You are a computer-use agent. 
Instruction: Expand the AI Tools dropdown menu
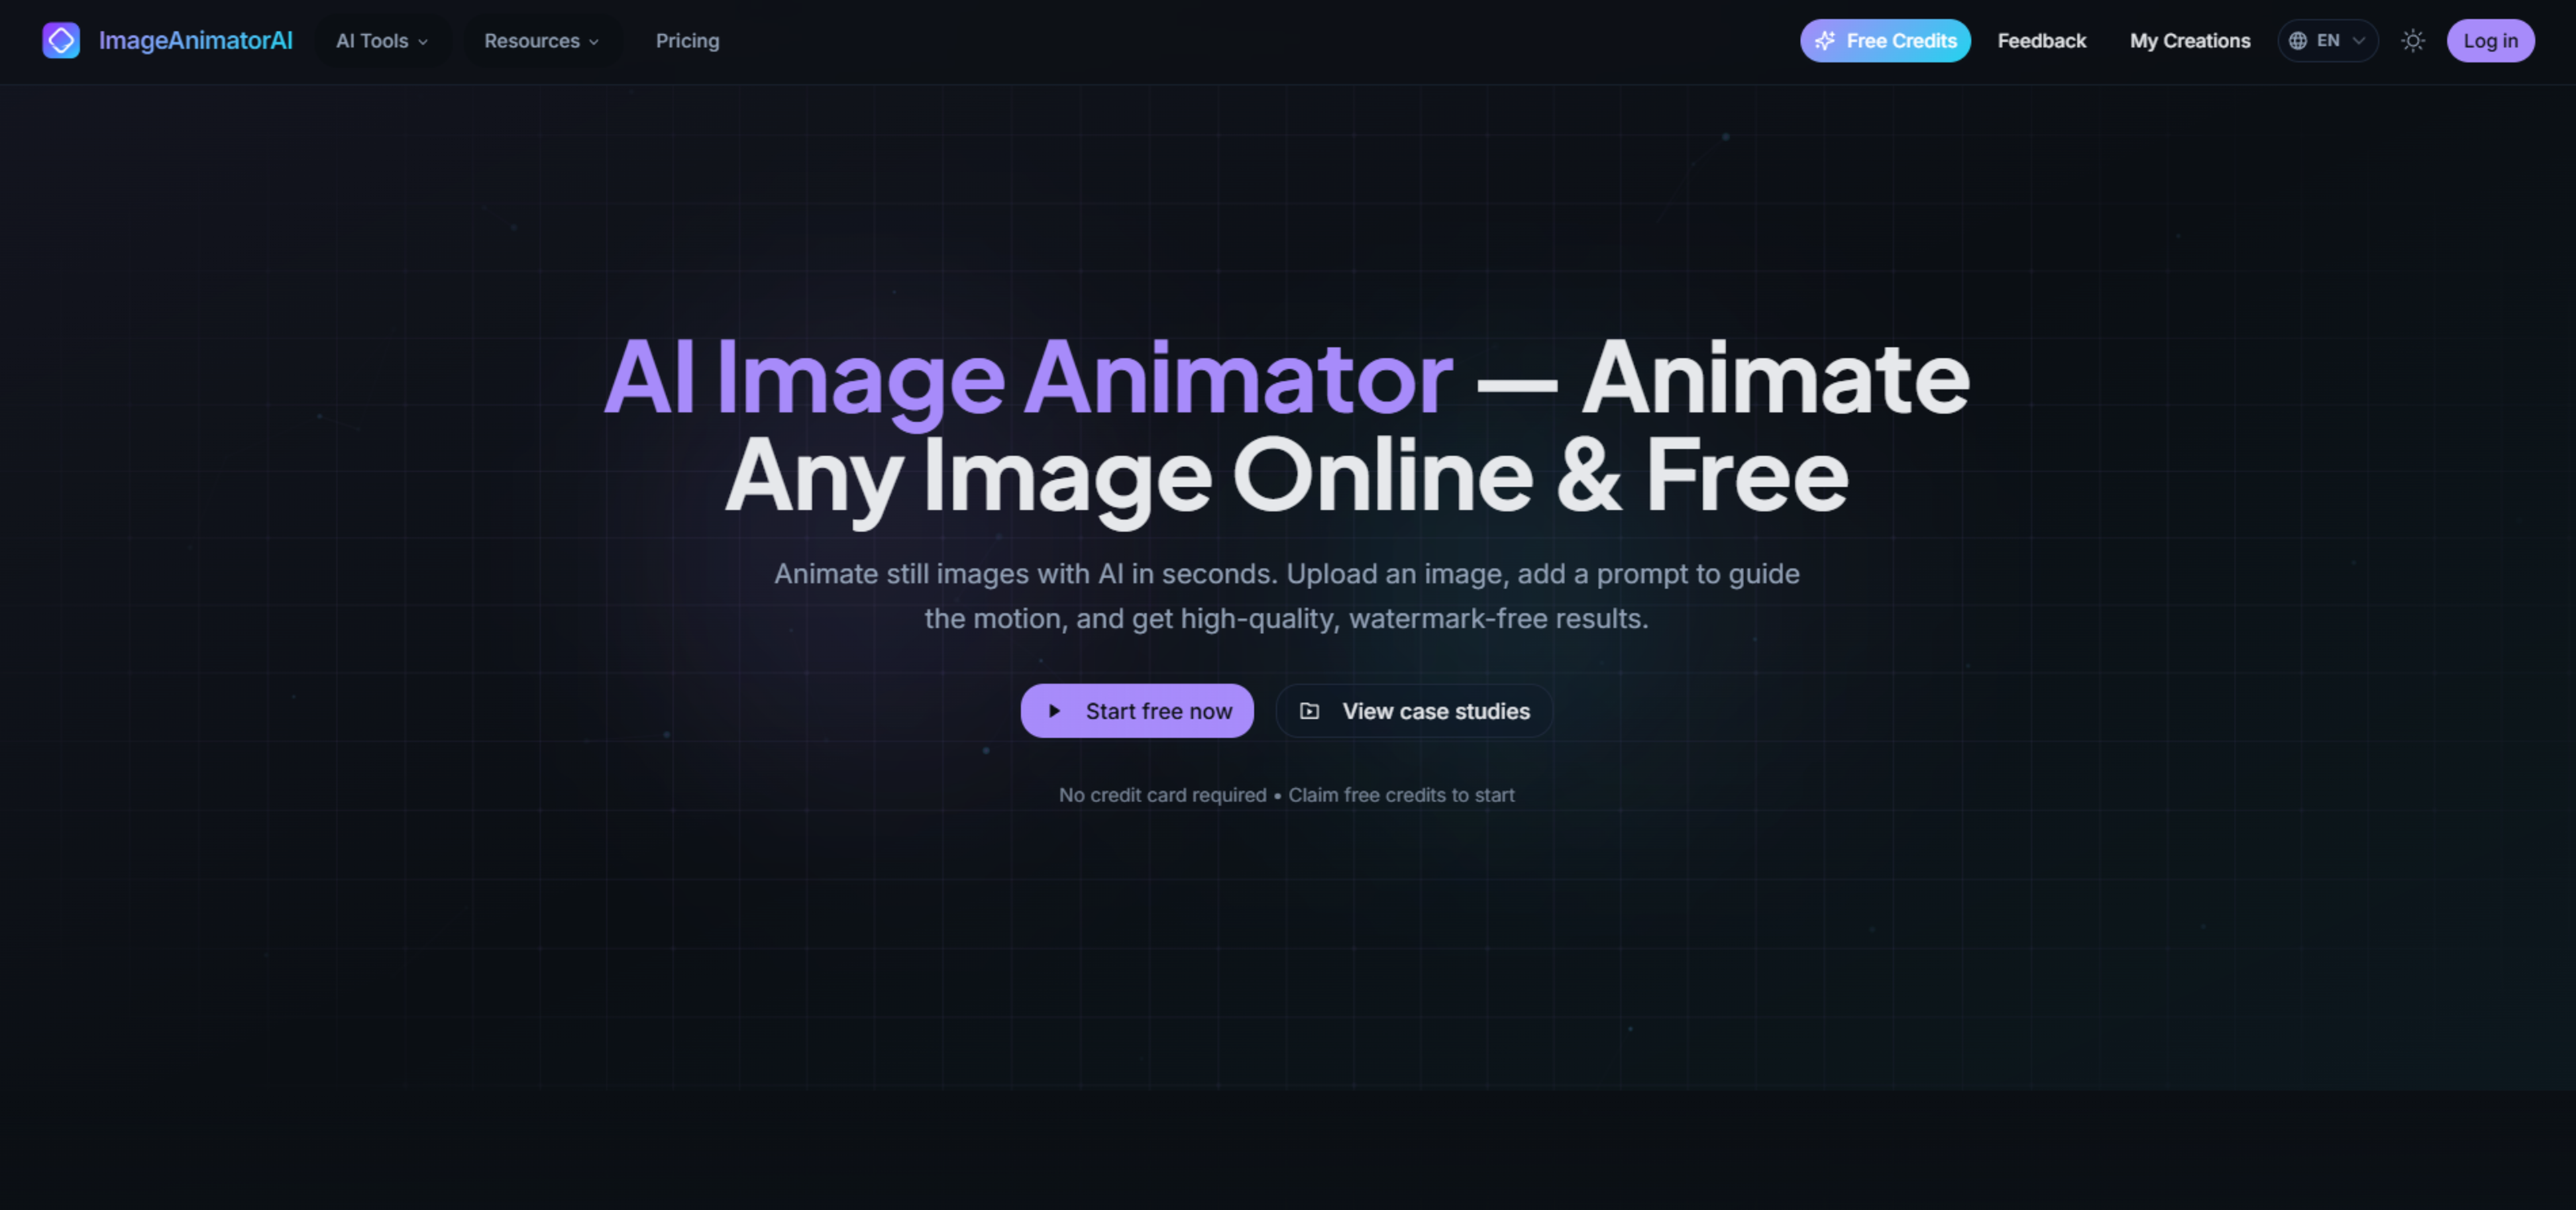[382, 41]
